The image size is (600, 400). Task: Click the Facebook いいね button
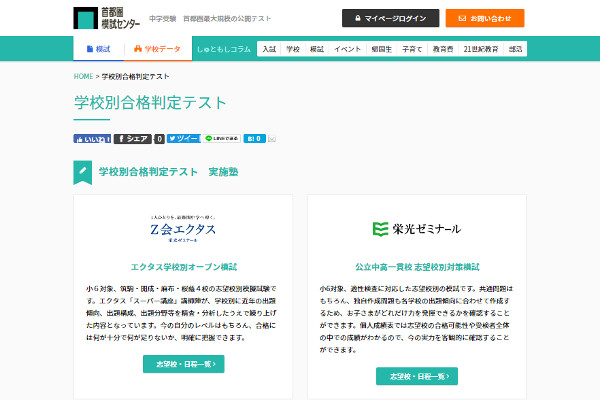[x=92, y=139]
